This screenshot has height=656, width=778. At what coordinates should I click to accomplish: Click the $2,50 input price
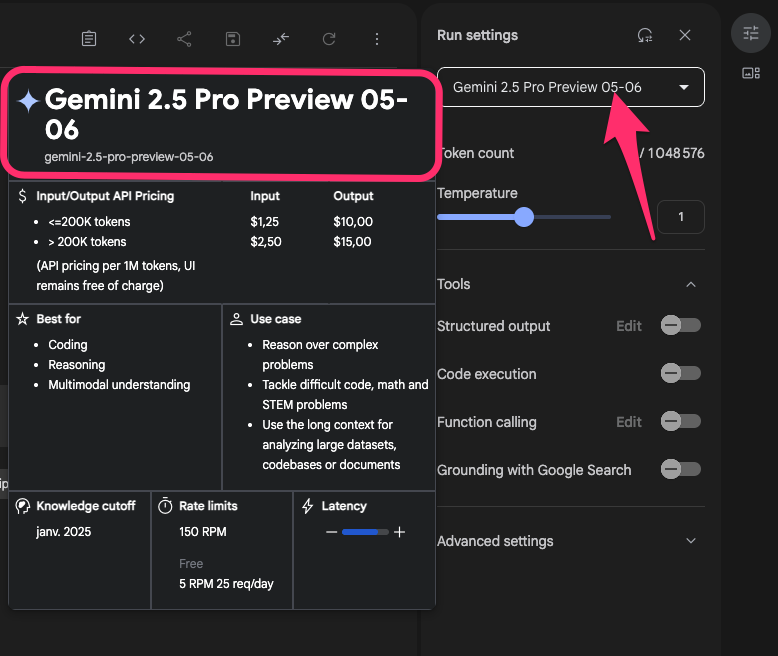(265, 242)
